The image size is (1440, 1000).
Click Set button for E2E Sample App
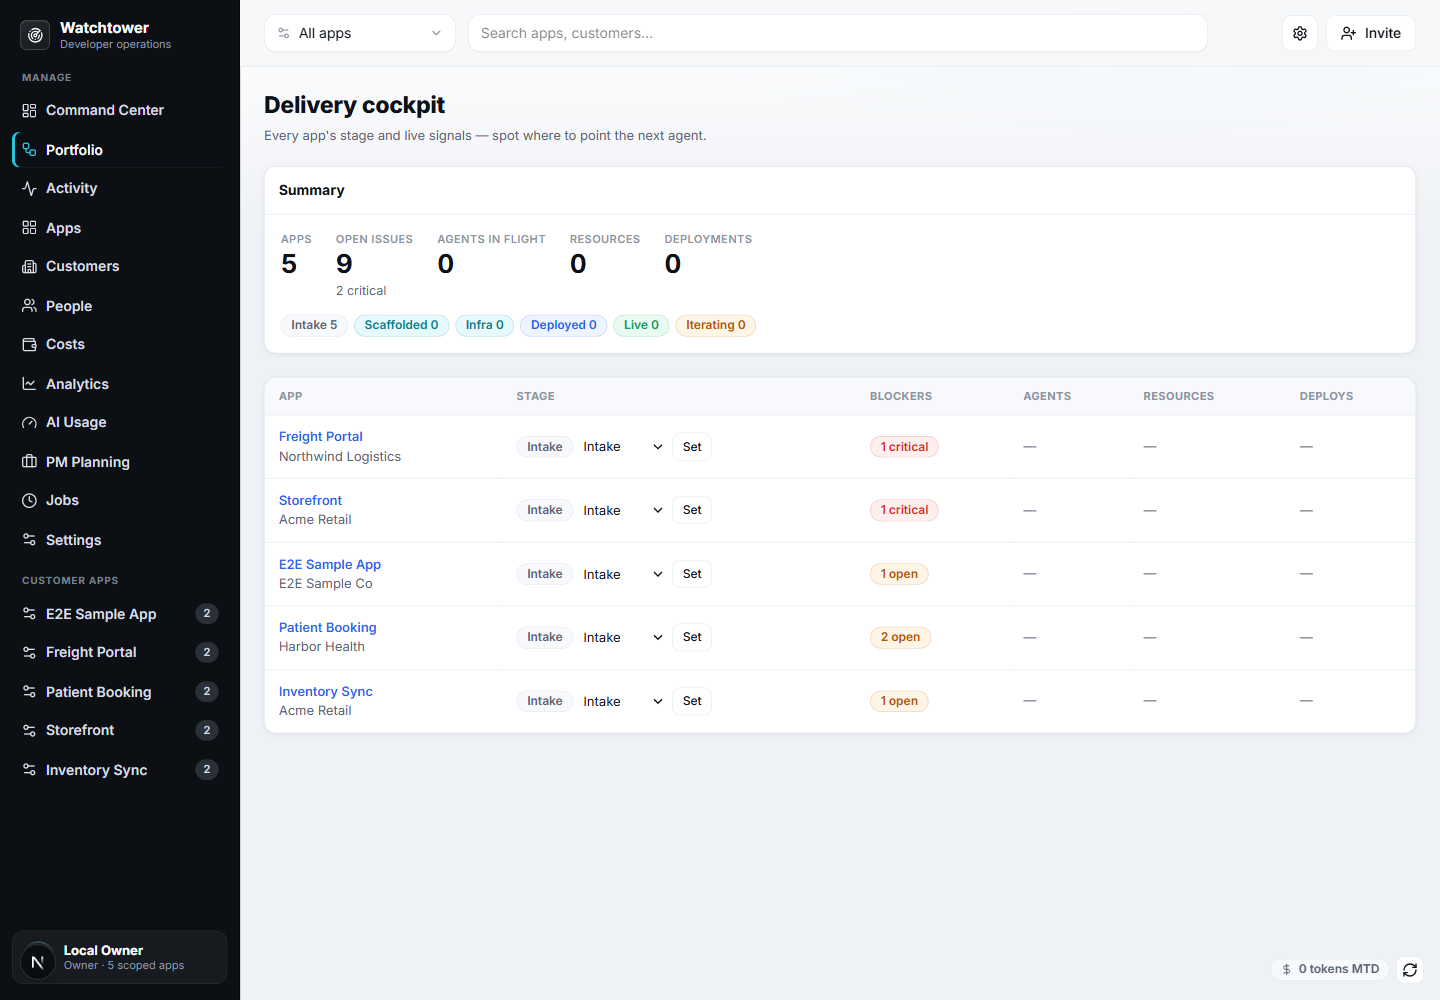[x=692, y=574]
